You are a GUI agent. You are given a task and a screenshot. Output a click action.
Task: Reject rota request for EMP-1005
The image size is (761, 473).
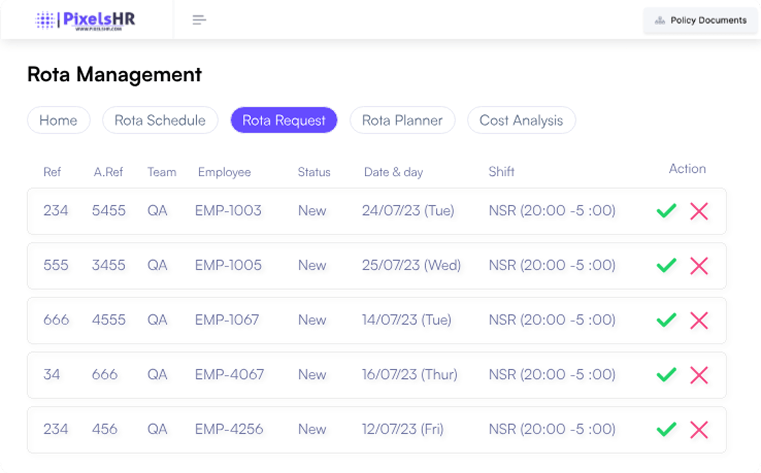(699, 266)
